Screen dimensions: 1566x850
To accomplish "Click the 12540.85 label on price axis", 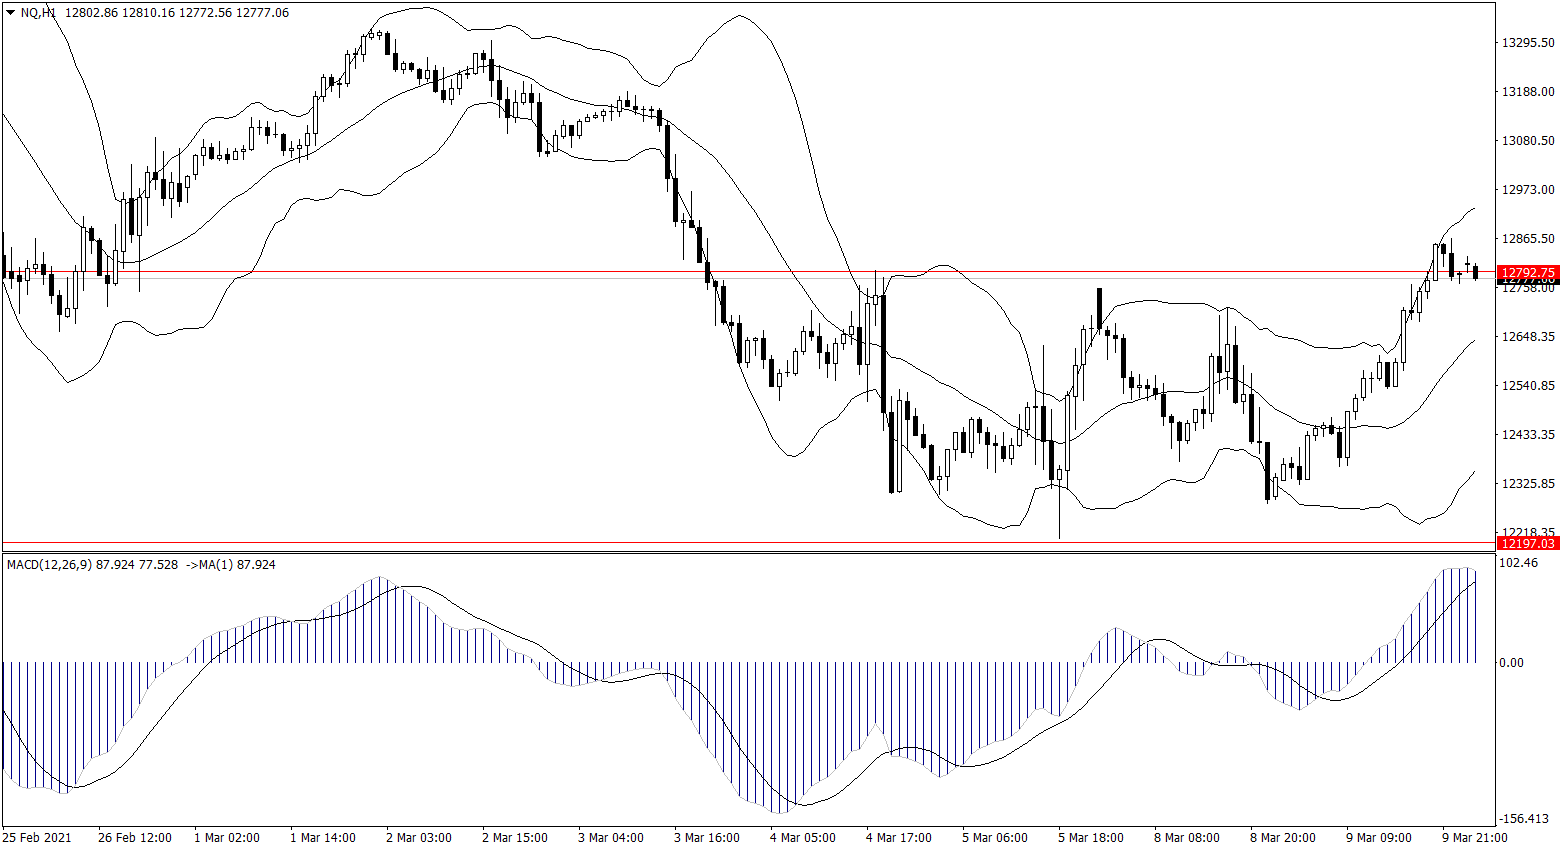I will point(1528,386).
